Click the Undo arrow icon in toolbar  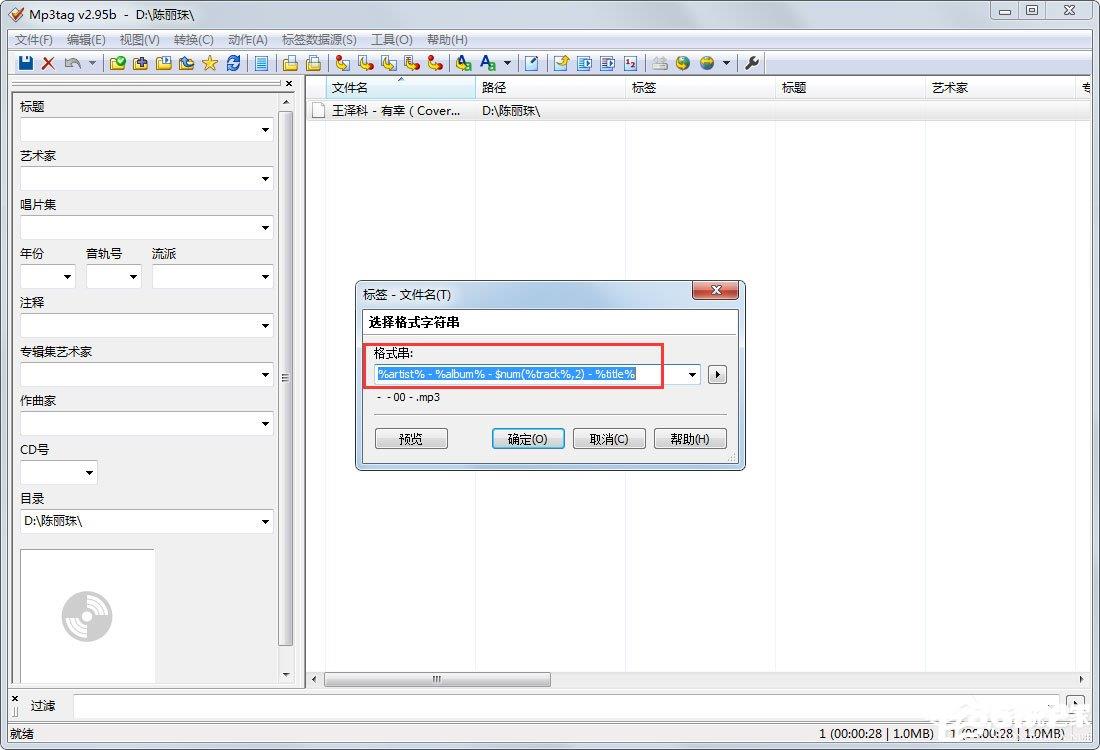point(72,63)
